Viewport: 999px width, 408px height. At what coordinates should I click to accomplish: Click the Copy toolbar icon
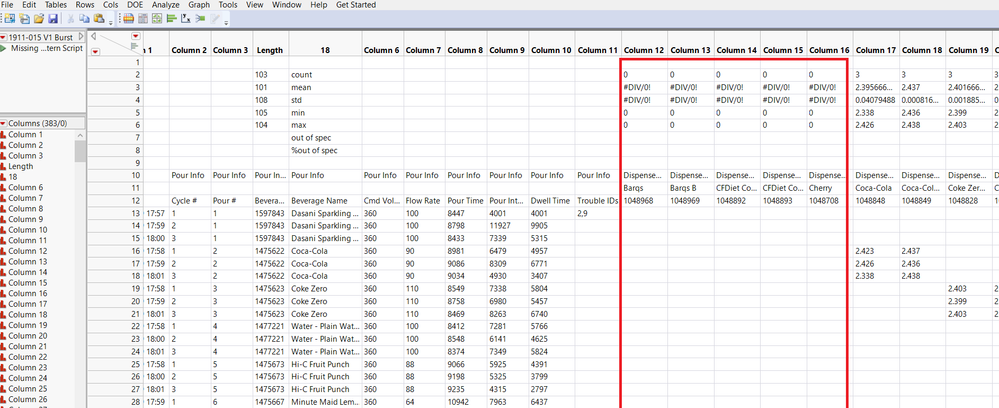click(x=84, y=19)
